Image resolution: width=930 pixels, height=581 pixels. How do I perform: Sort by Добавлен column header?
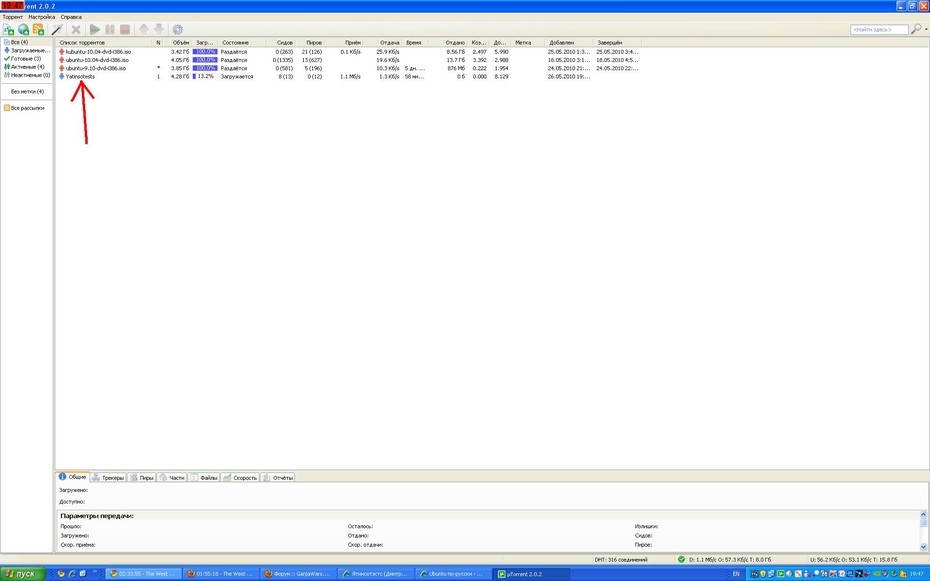(568, 43)
